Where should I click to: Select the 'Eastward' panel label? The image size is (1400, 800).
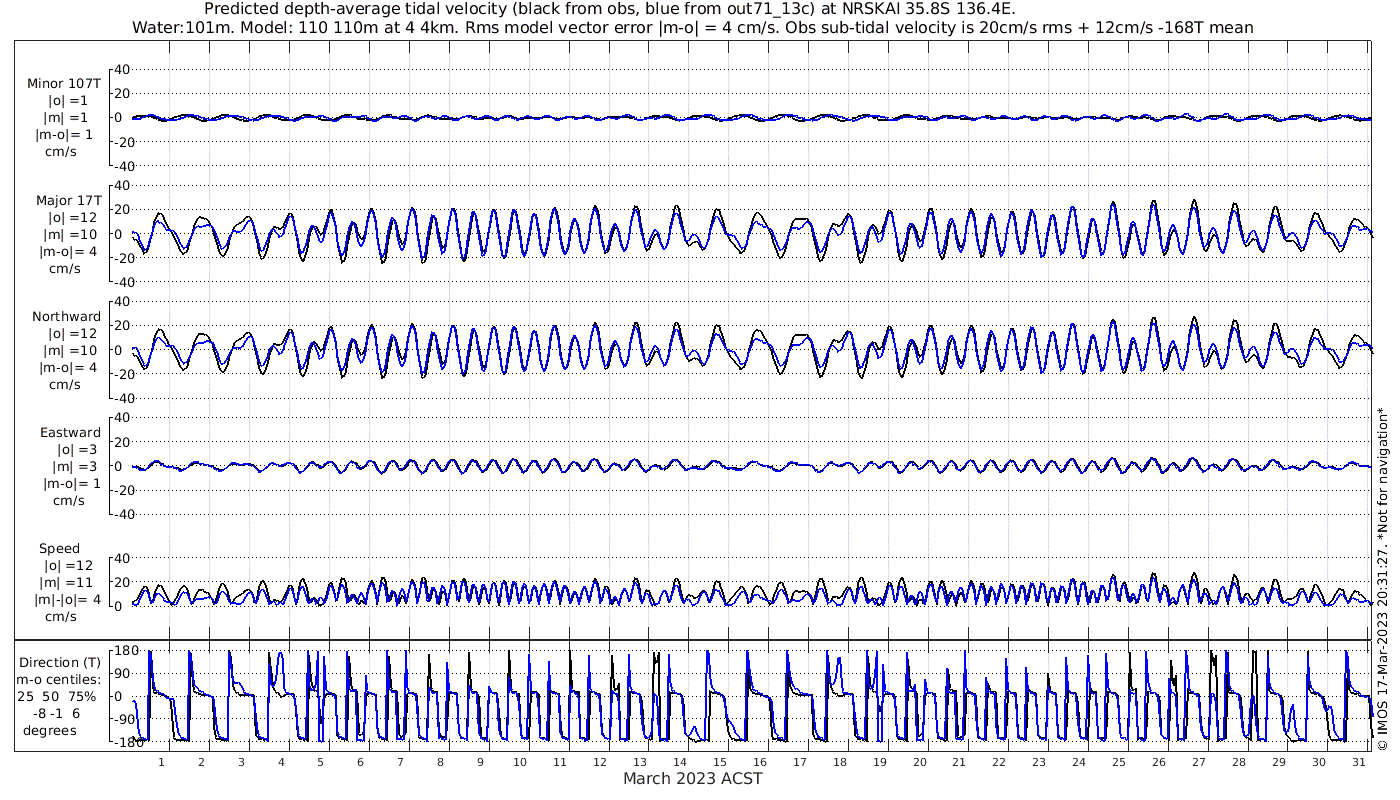(x=70, y=433)
